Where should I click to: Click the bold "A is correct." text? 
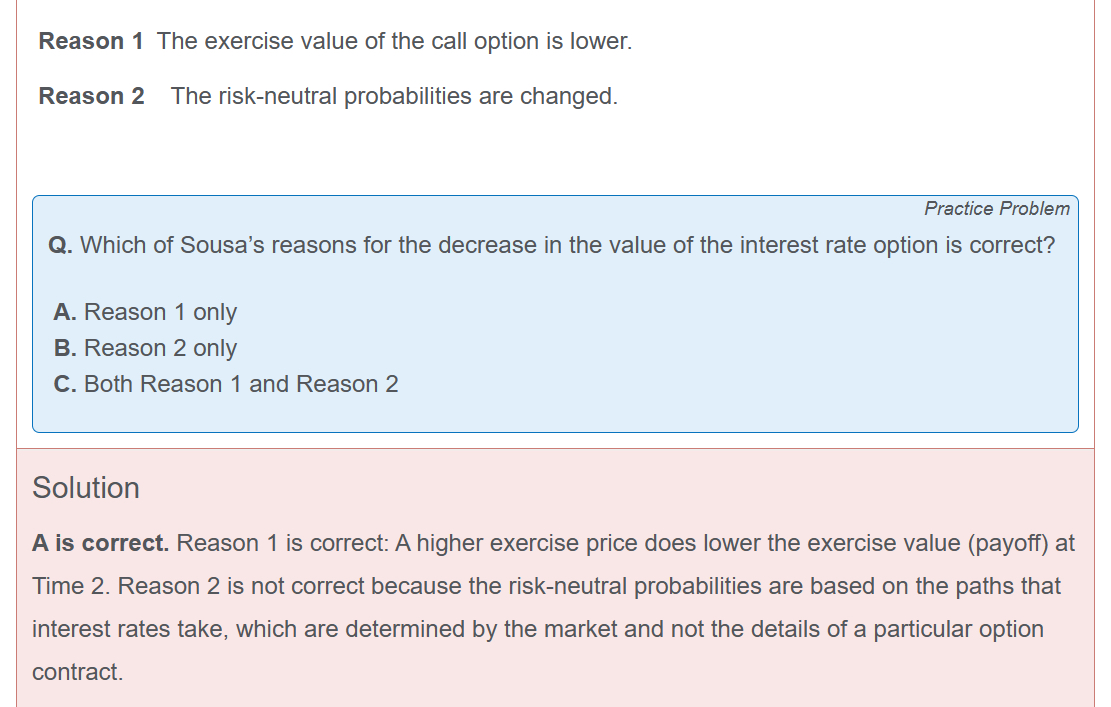(100, 543)
